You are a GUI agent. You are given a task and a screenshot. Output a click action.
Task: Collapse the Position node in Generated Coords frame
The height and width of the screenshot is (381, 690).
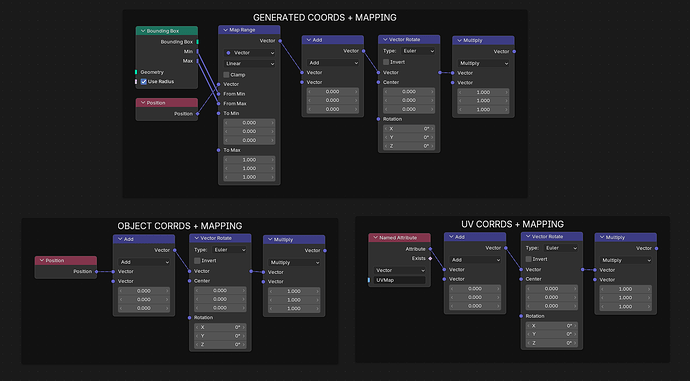tap(143, 103)
